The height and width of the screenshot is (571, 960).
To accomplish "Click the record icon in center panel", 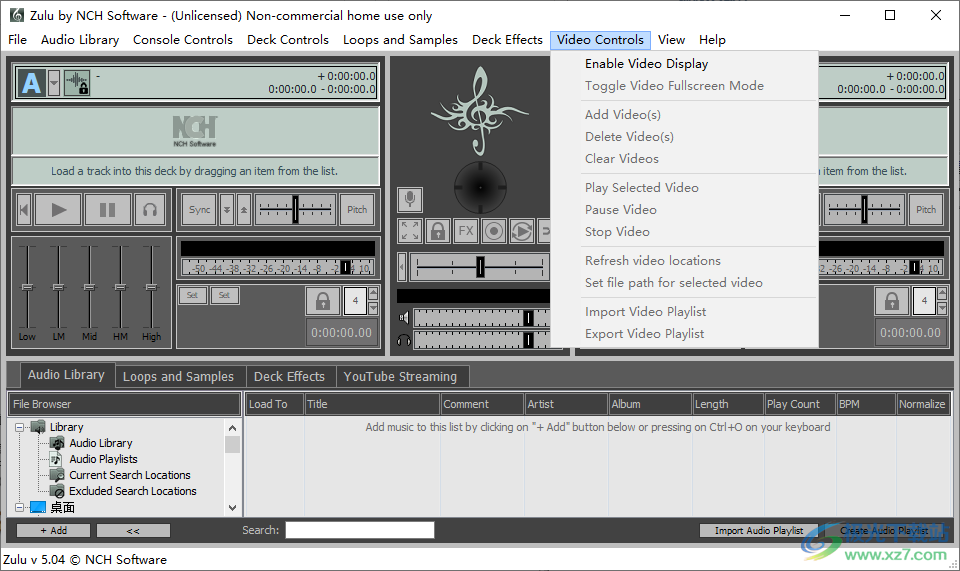I will [x=494, y=231].
